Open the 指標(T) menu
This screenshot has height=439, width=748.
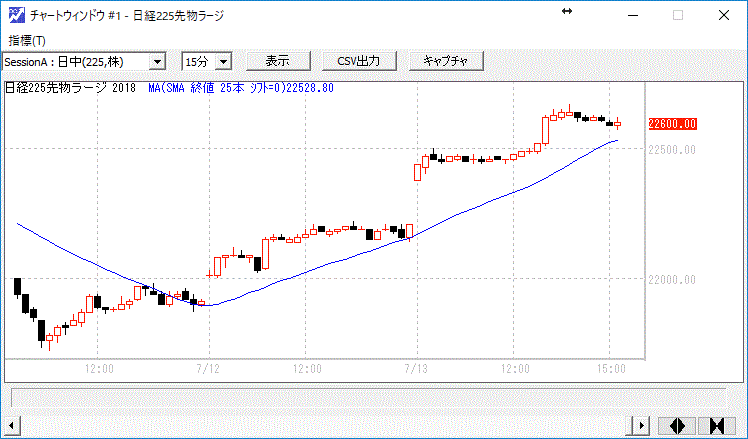pyautogui.click(x=27, y=41)
